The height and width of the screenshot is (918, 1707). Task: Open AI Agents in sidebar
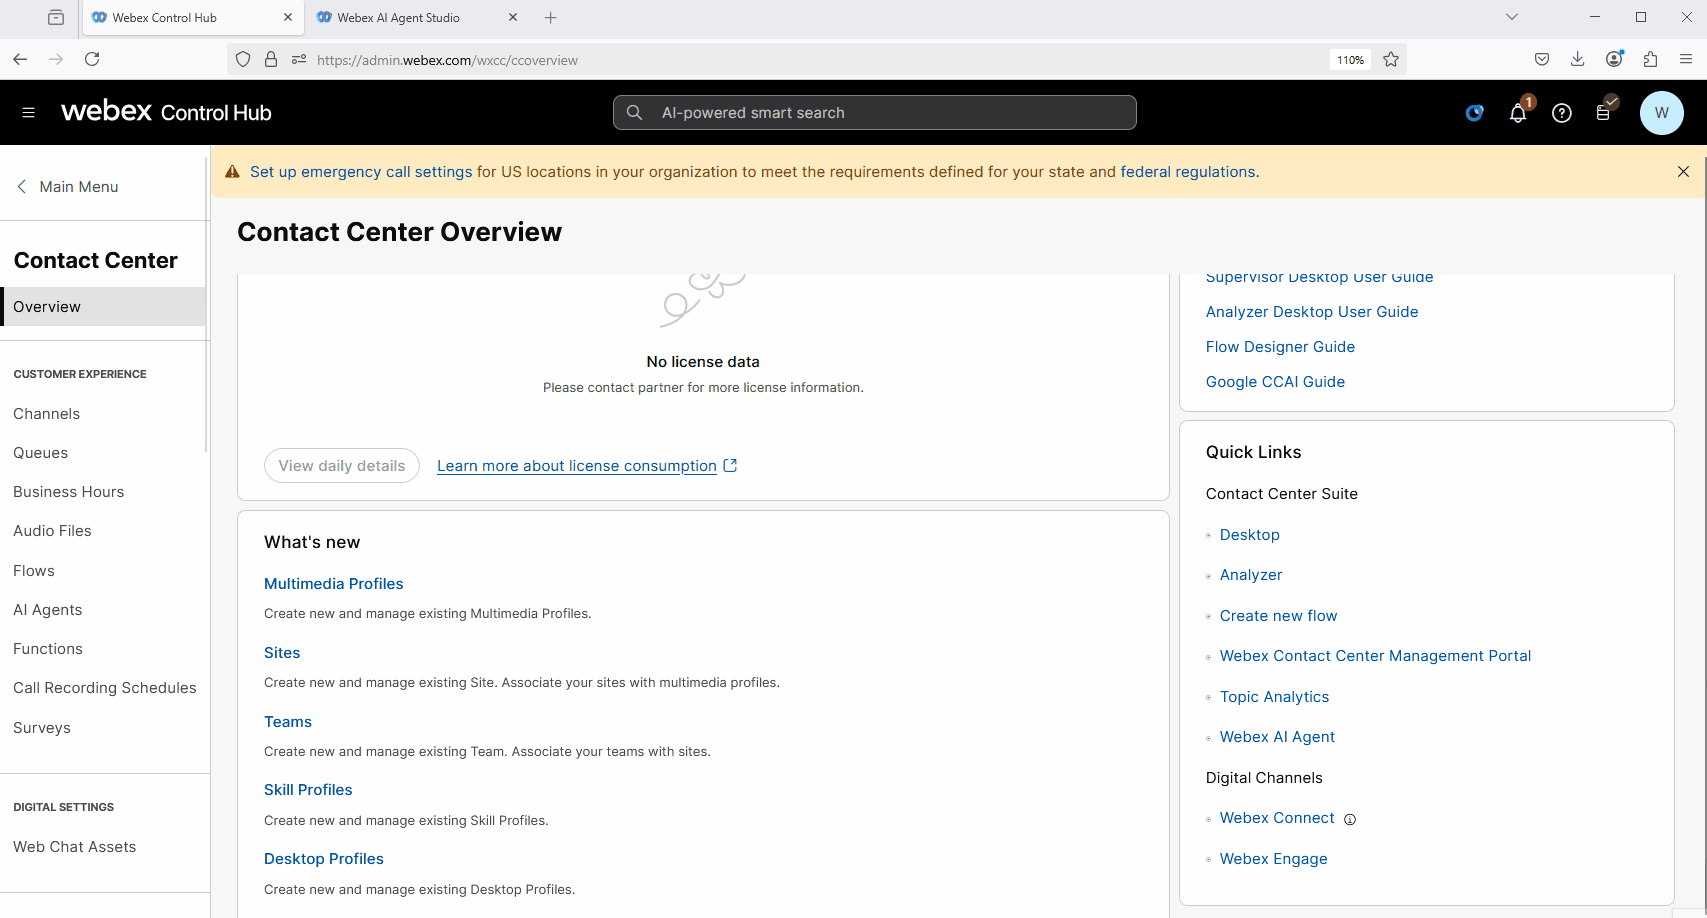point(48,610)
